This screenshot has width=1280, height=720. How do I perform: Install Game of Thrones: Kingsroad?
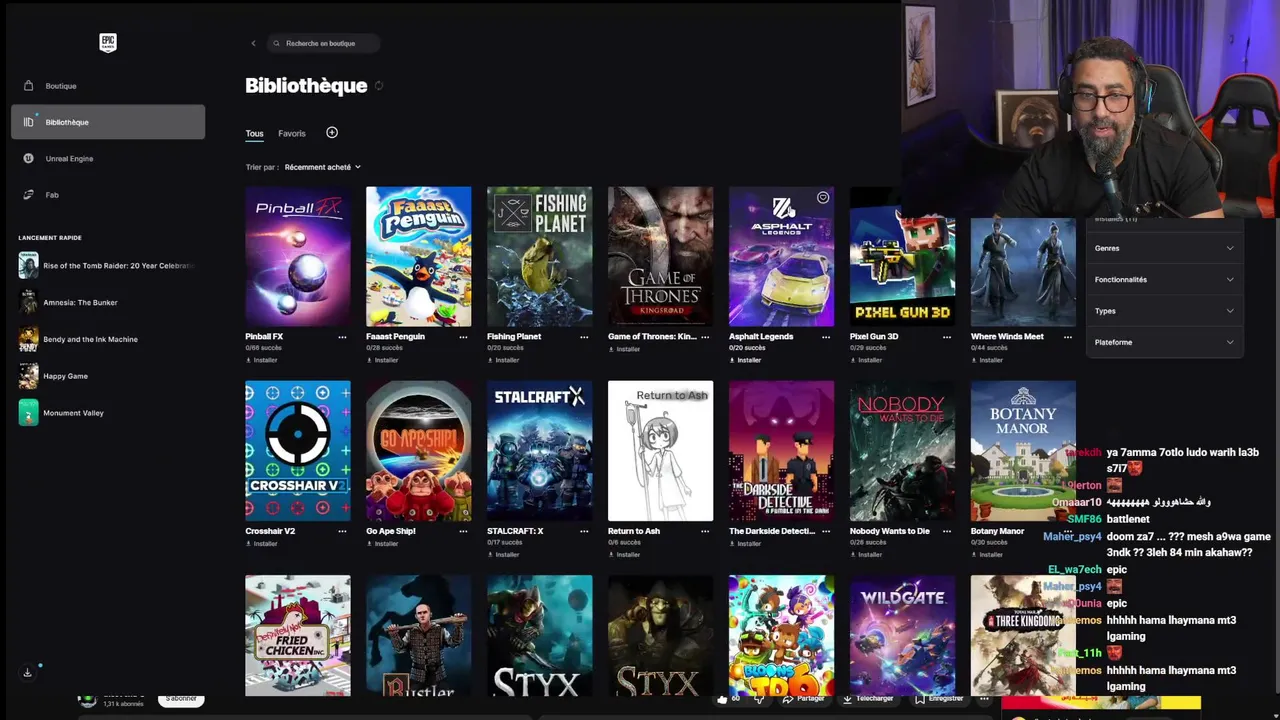tap(625, 349)
